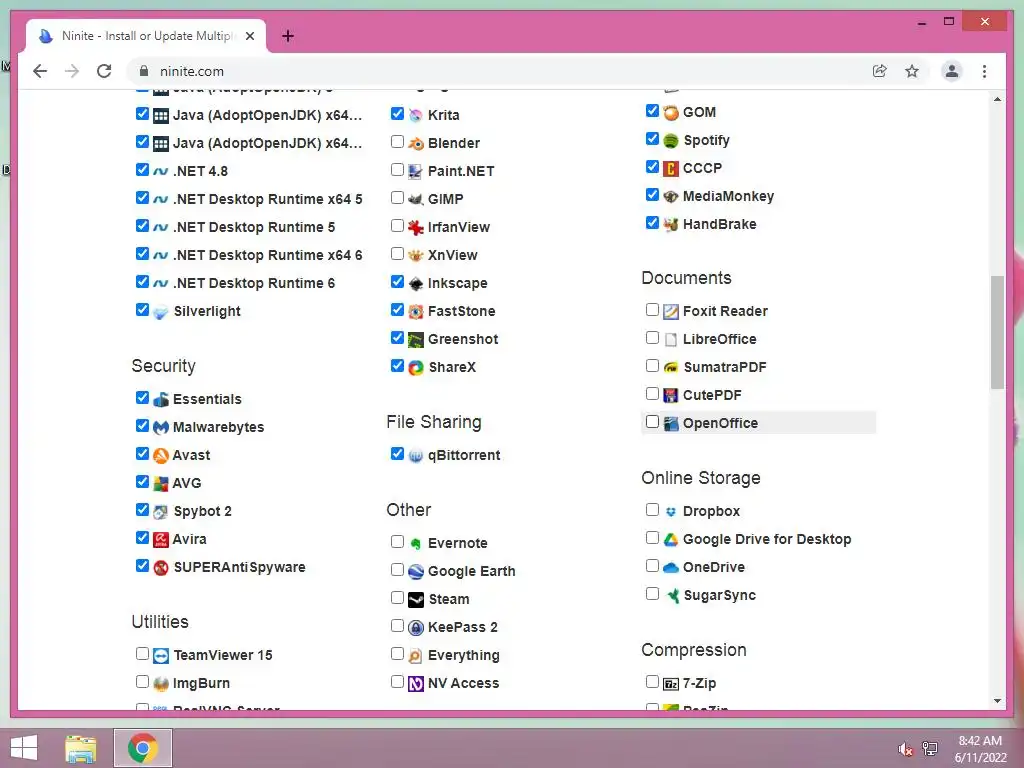Screen dimensions: 1024x768
Task: Go back to the previous page
Action: 40,71
